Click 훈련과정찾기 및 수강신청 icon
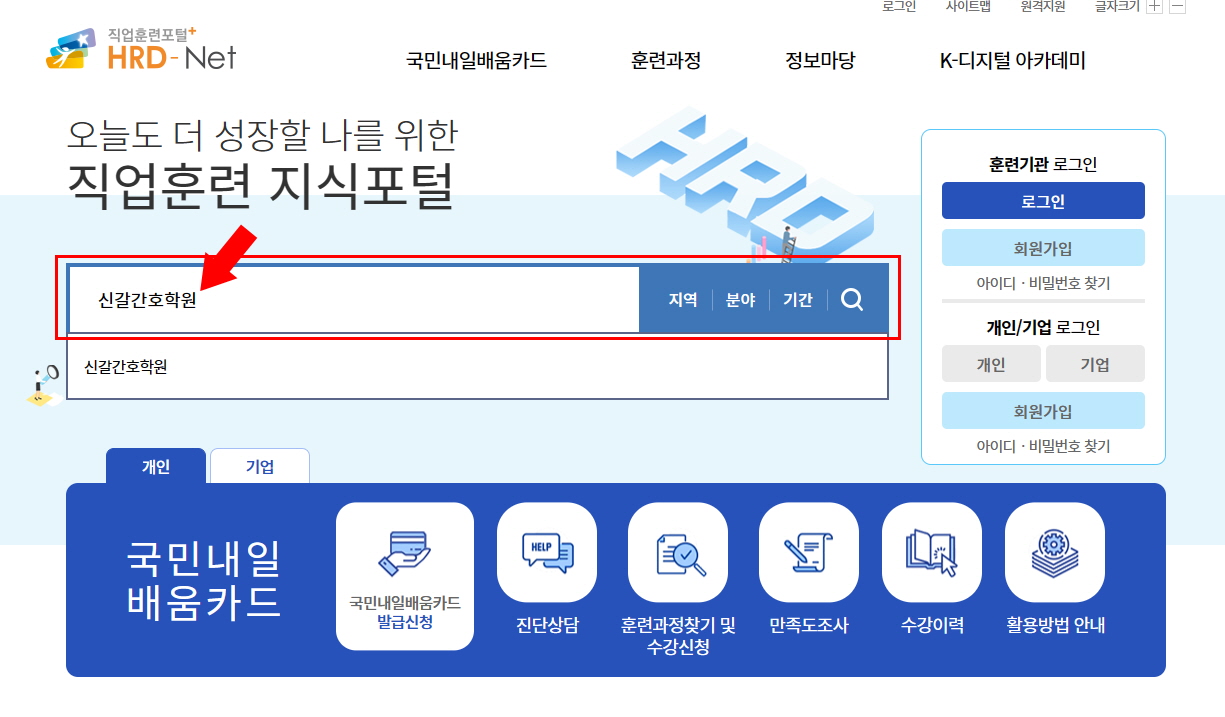Viewport: 1225px width, 717px height. pyautogui.click(x=678, y=552)
